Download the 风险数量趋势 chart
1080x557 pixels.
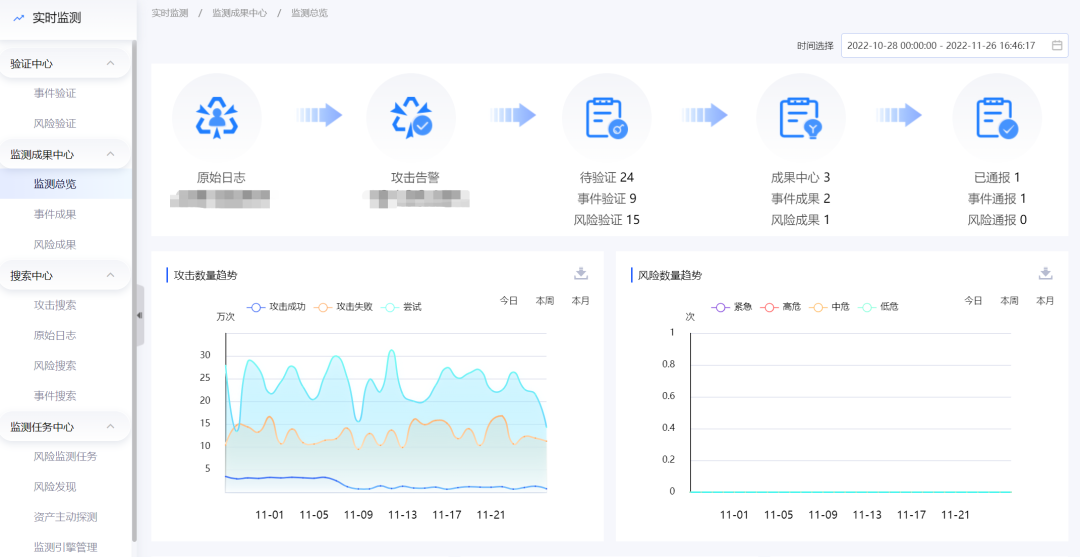pyautogui.click(x=1045, y=274)
